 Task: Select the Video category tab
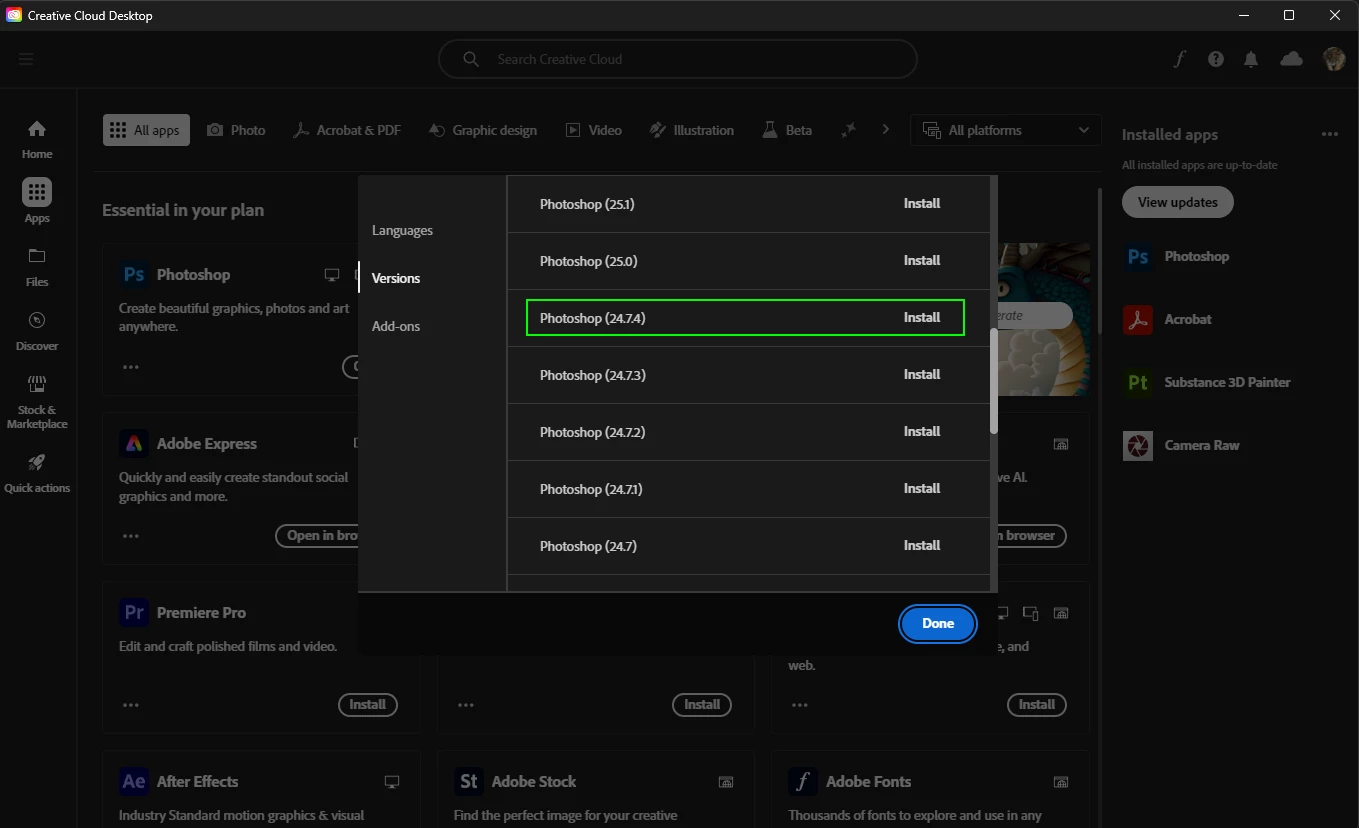pos(594,130)
